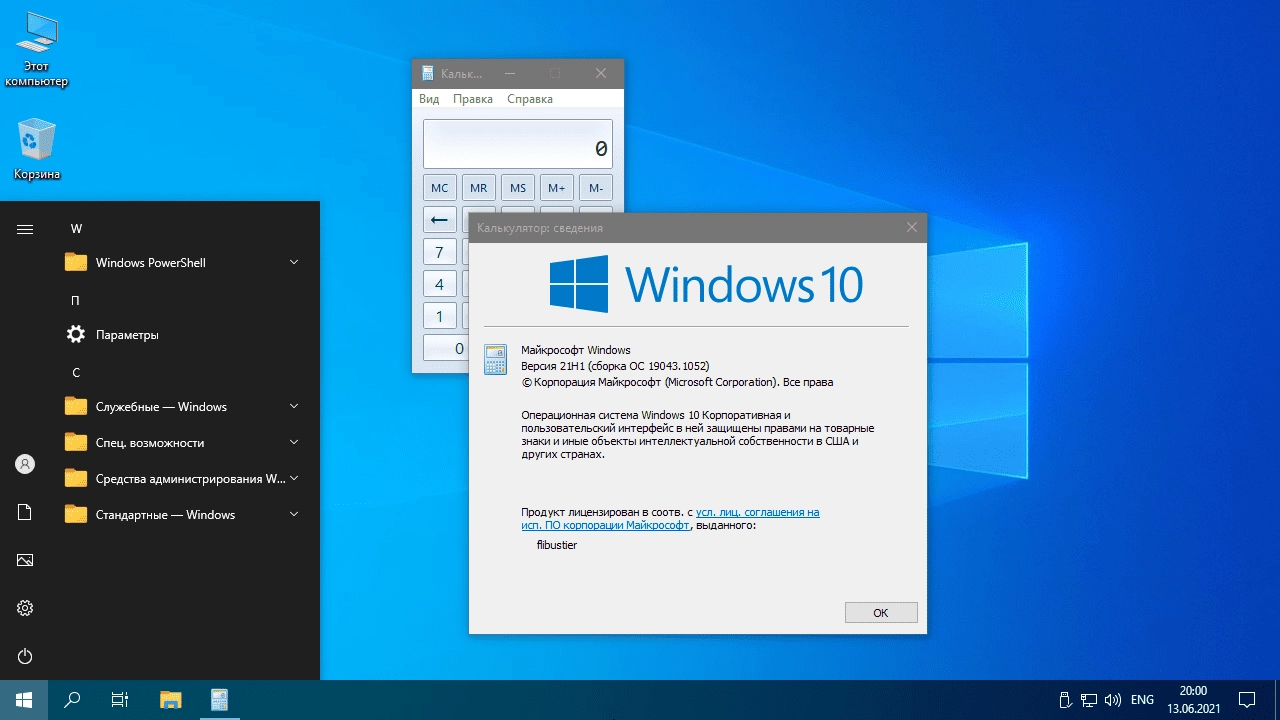
Task: Click the backspace arrow button in Calculator
Action: pyautogui.click(x=440, y=220)
